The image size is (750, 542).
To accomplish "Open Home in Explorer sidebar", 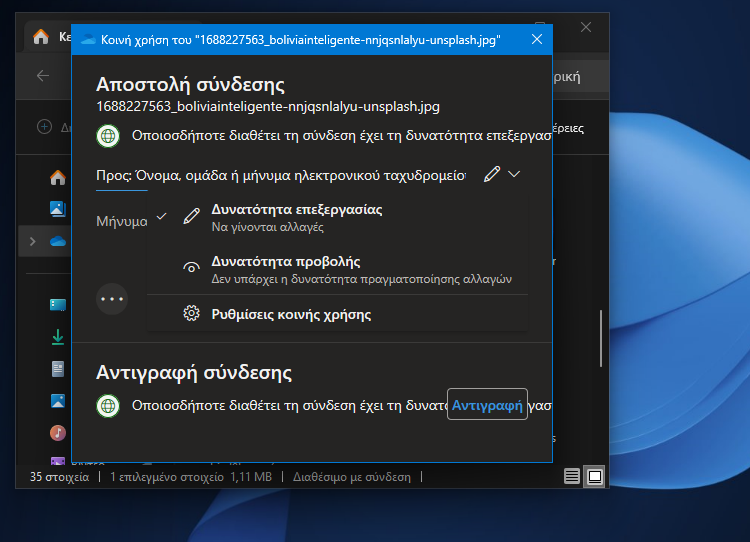I will coord(58,177).
